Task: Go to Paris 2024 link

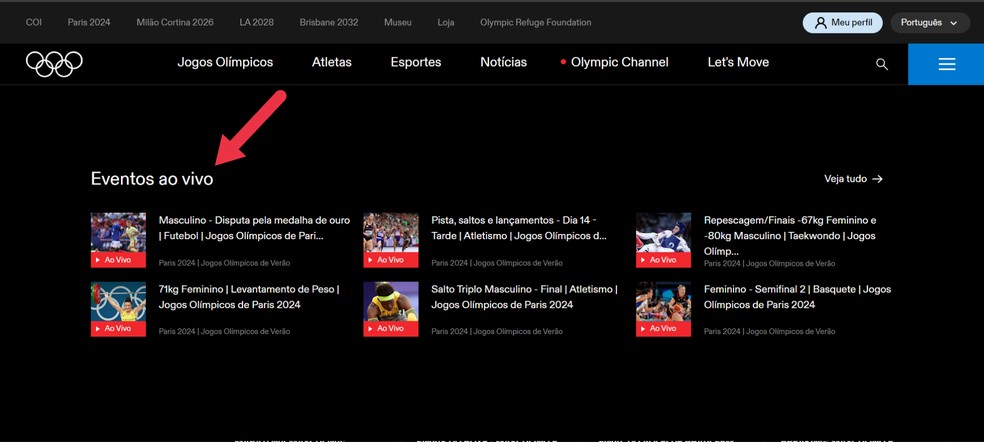Action: point(88,23)
